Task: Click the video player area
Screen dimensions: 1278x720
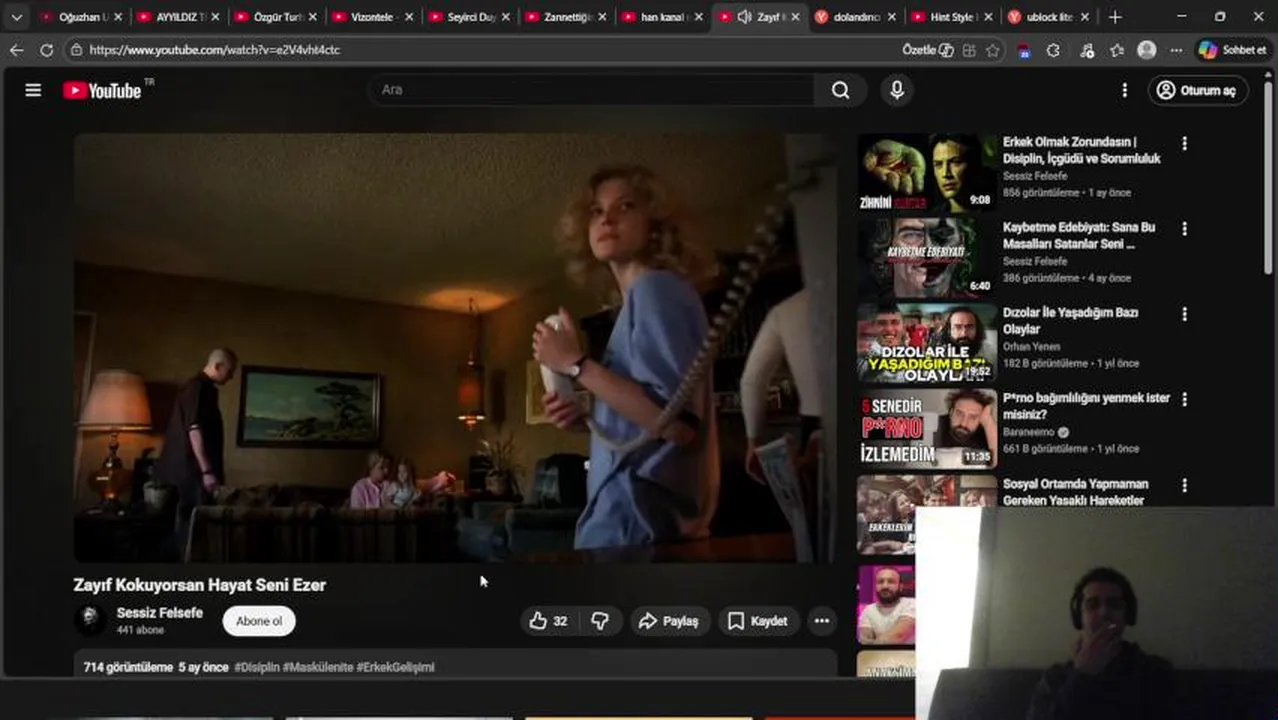Action: [455, 348]
